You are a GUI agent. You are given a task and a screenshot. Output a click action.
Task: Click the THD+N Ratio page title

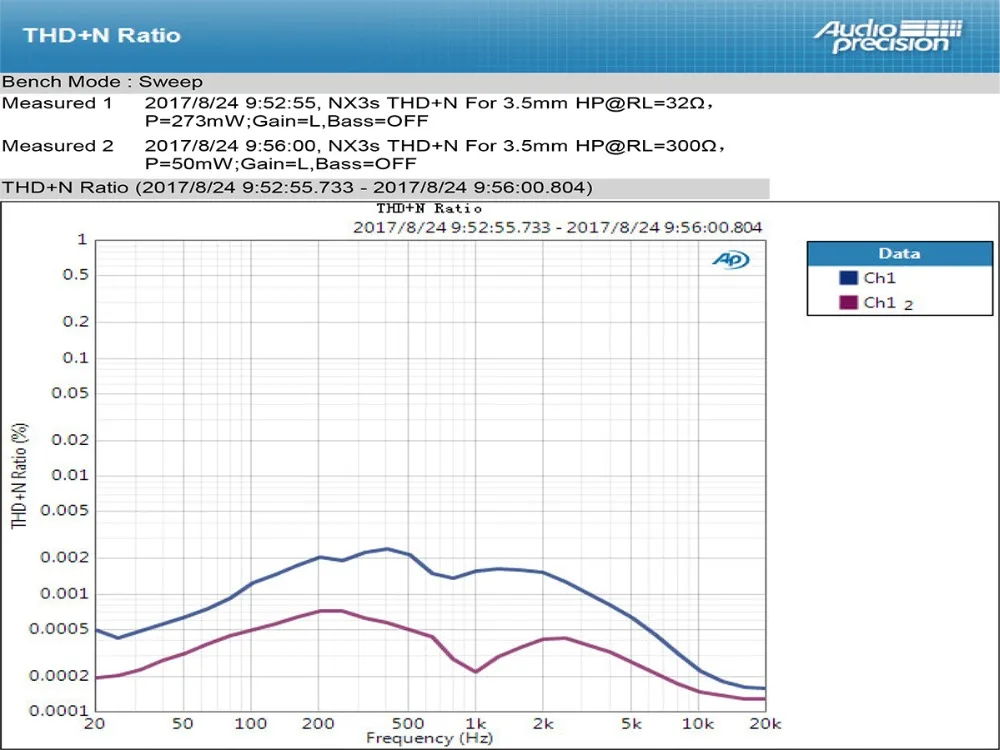102,35
